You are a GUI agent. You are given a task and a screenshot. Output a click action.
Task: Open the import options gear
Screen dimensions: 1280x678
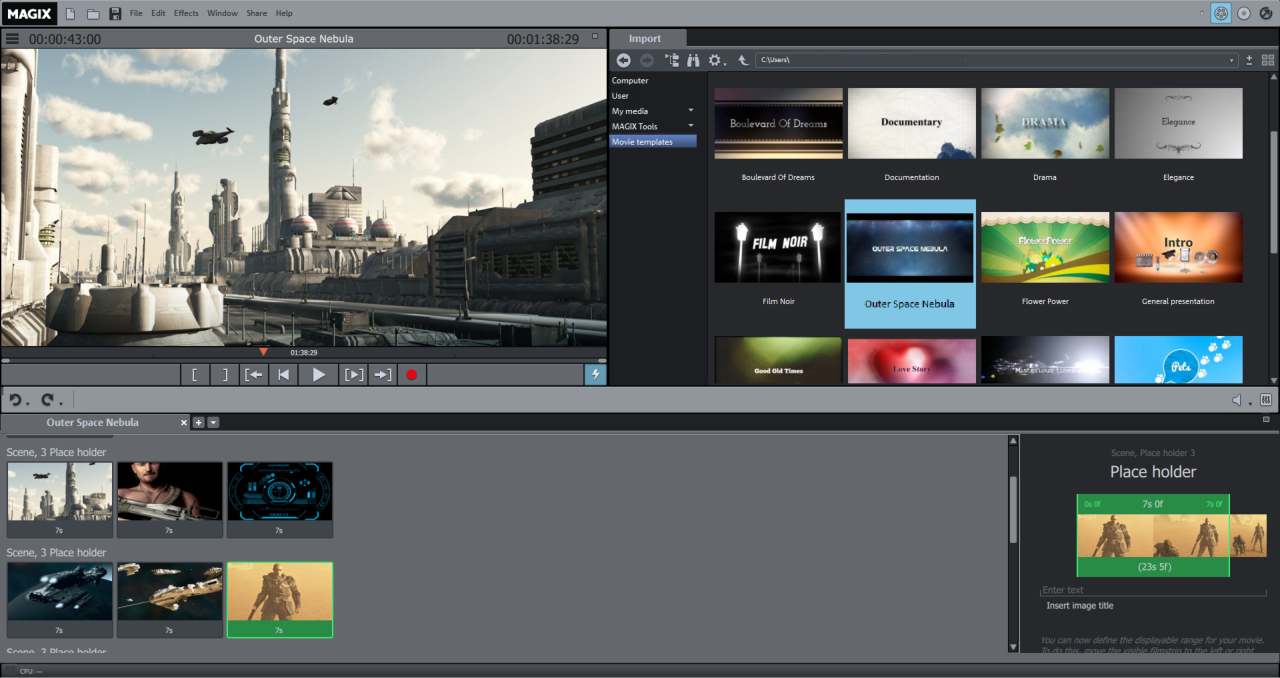click(x=716, y=60)
